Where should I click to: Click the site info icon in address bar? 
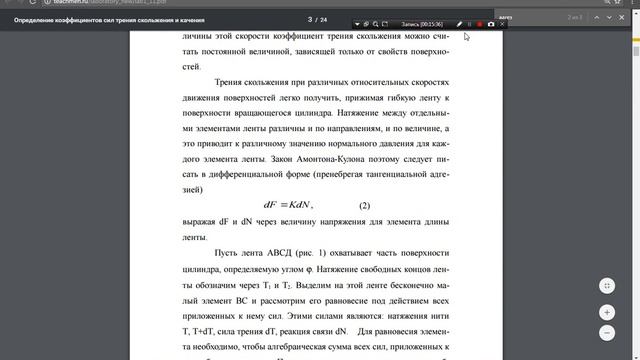pos(47,2)
